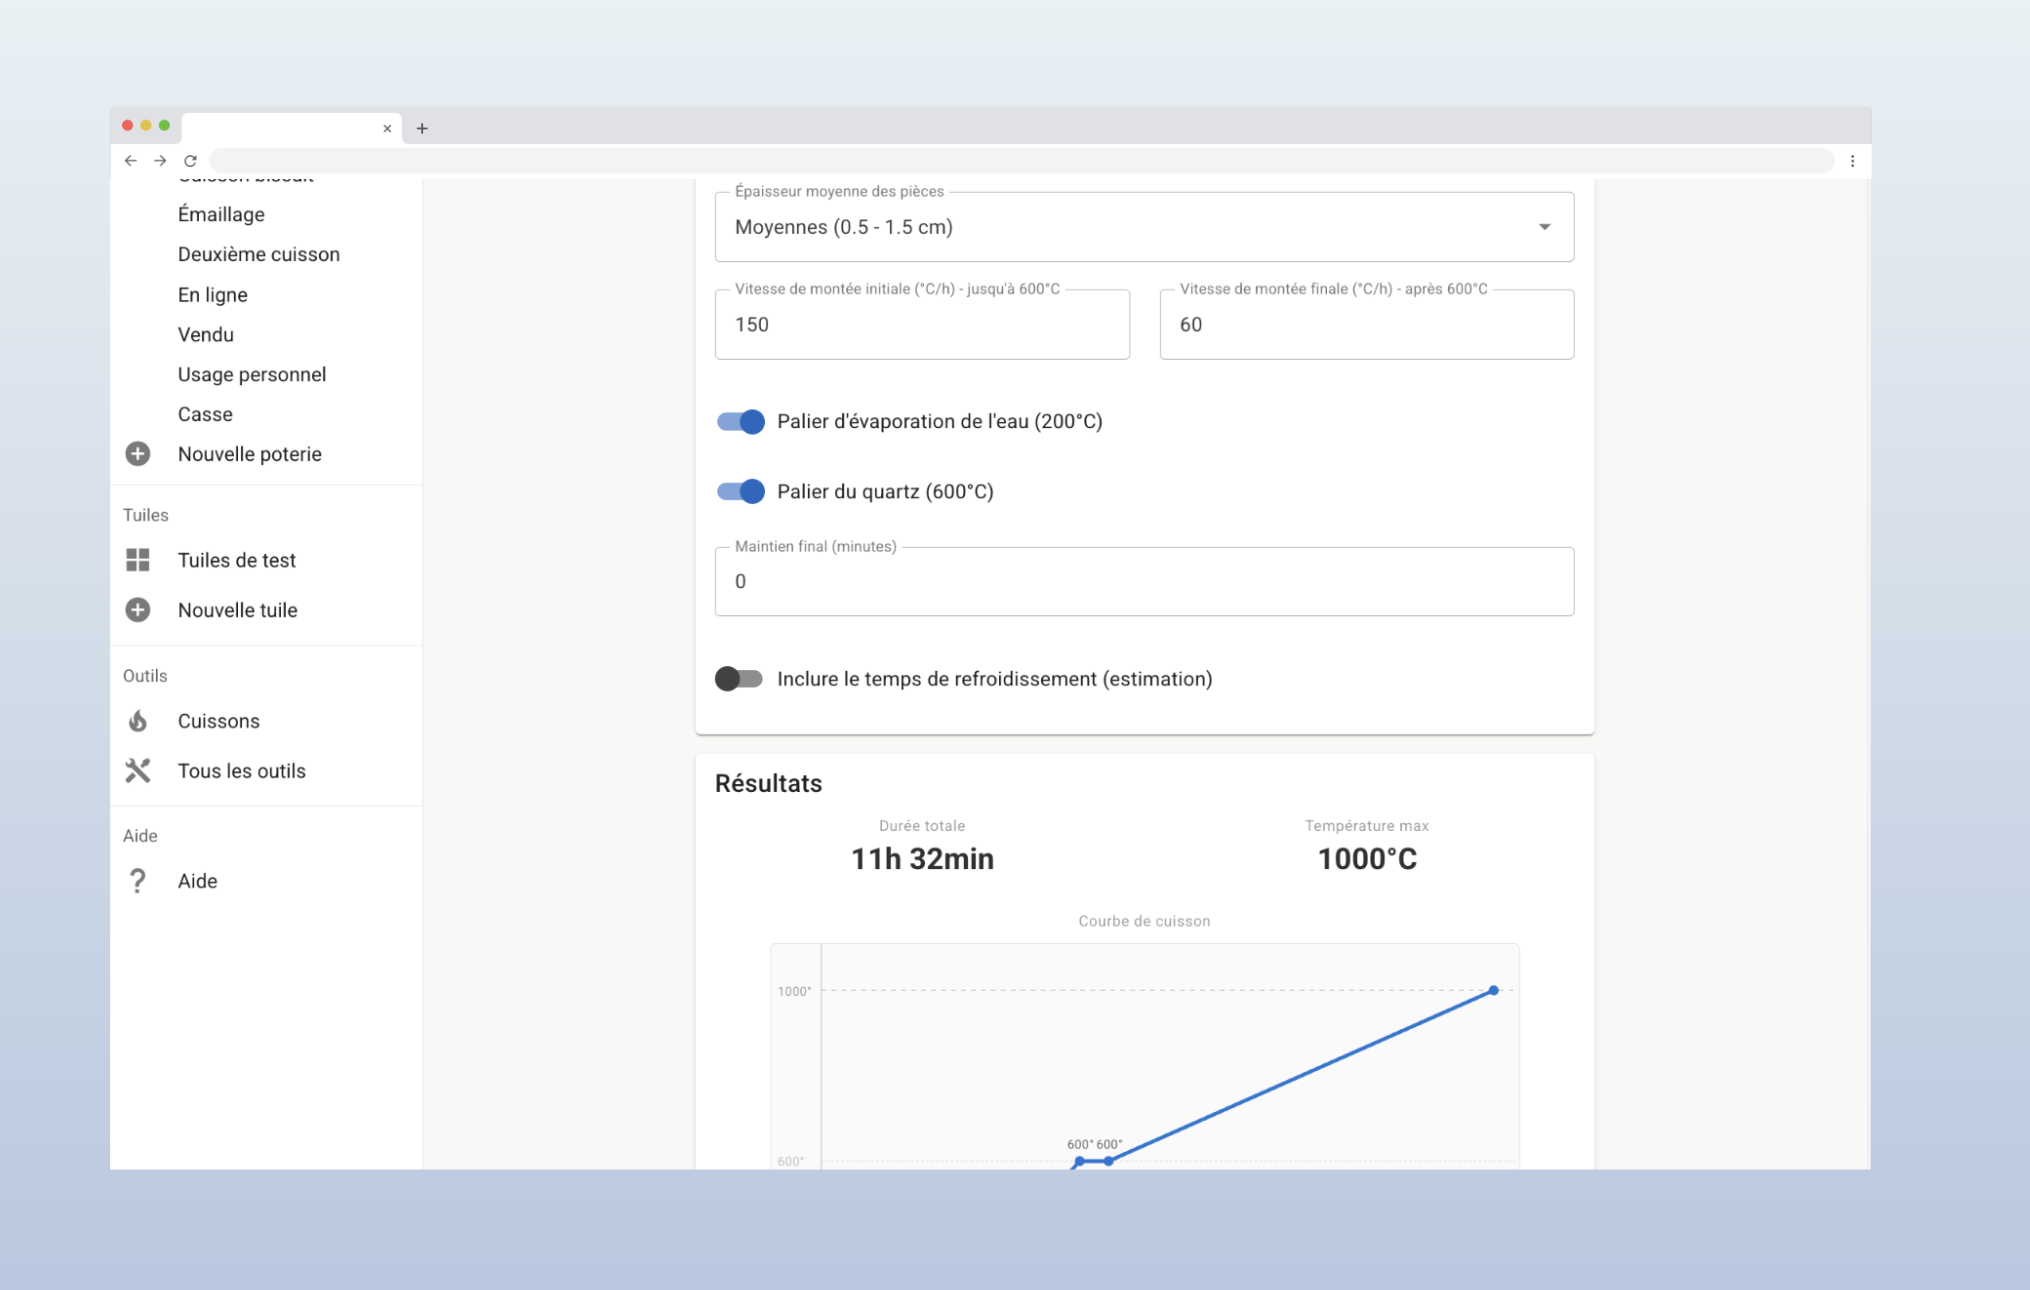This screenshot has width=2030, height=1290.
Task: Click the Vitesse de montée initiale field
Action: point(922,324)
